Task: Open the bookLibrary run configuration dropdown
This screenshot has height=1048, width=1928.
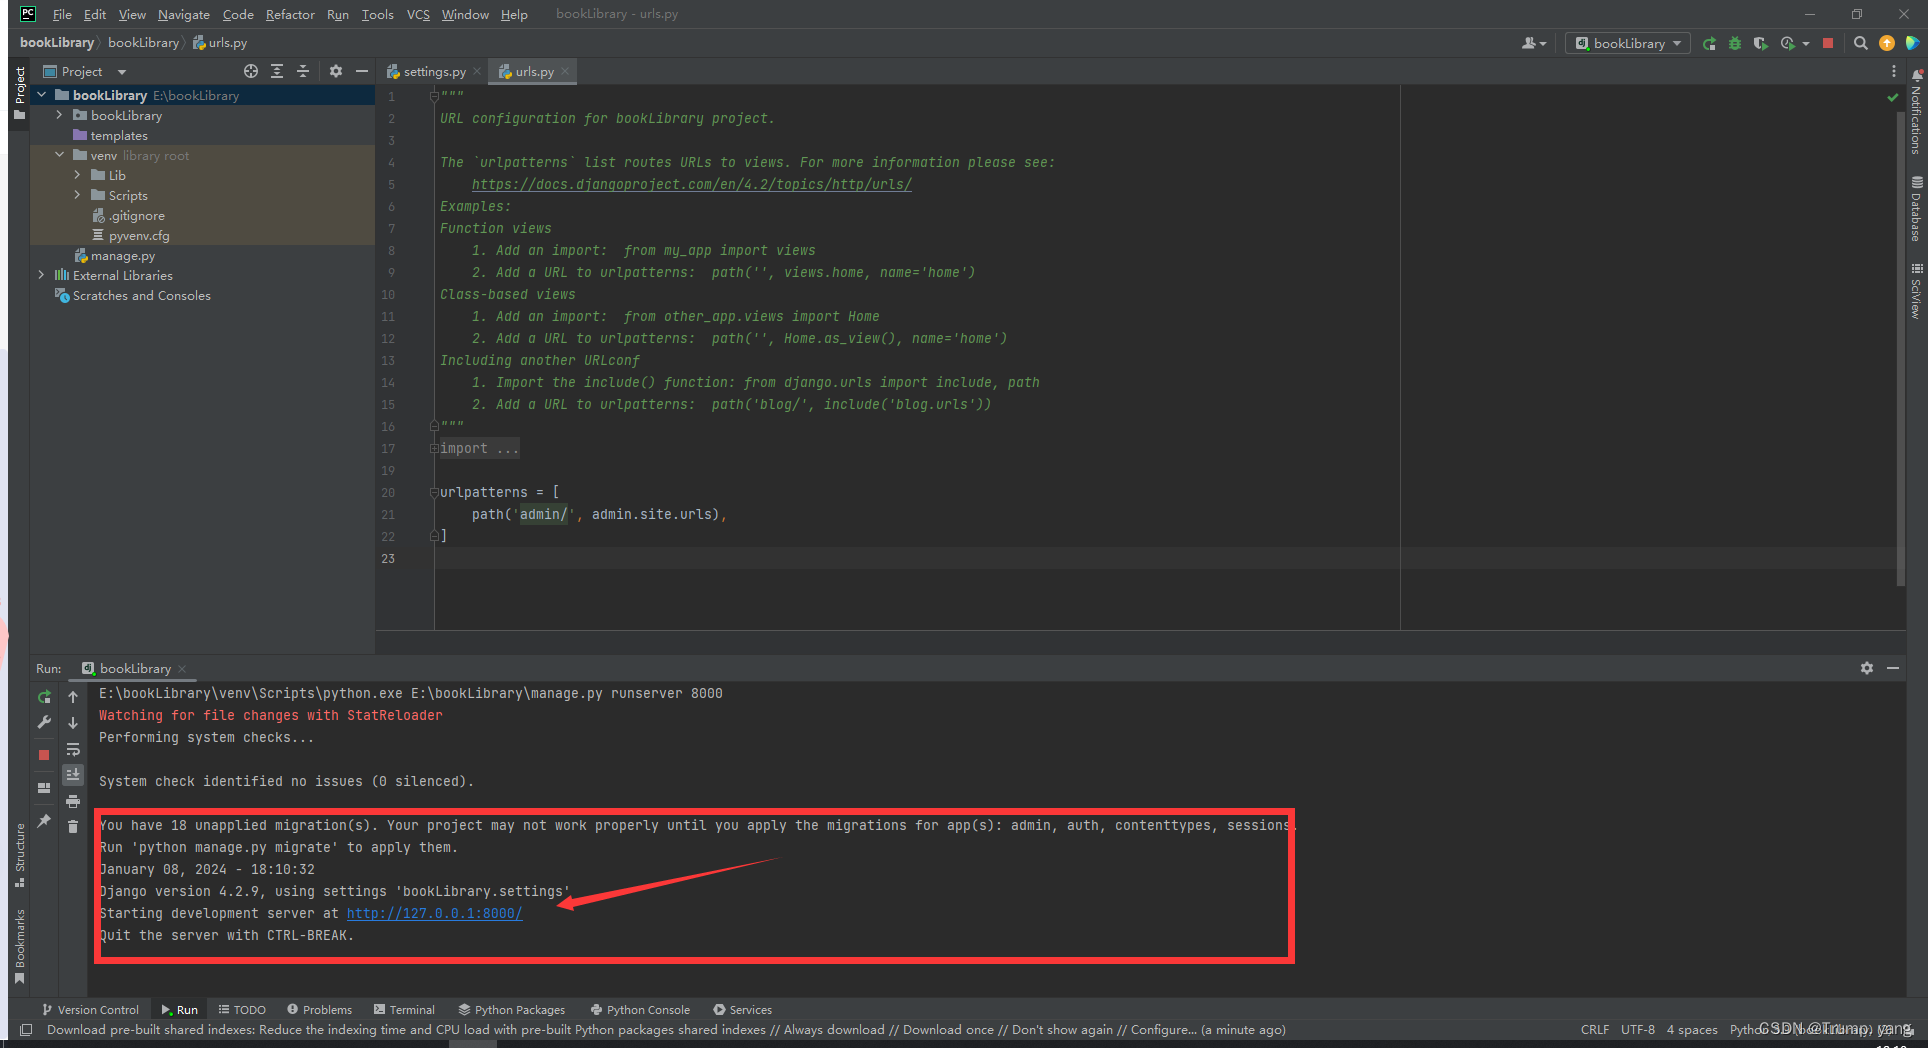Action: click(1626, 43)
